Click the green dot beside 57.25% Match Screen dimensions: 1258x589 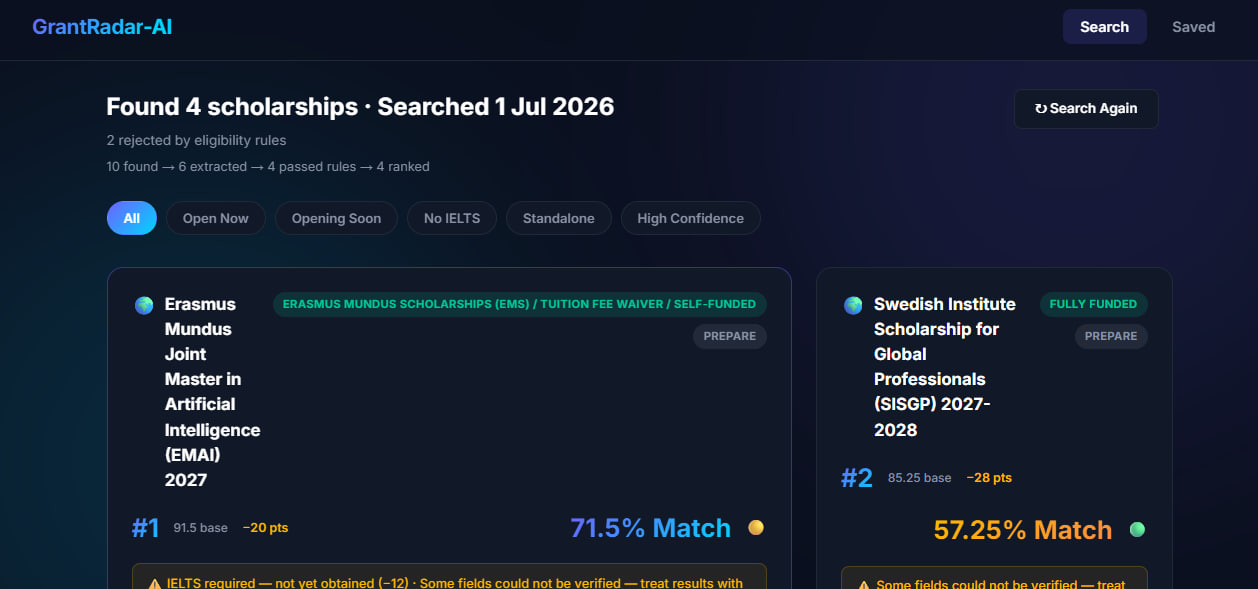point(1137,529)
